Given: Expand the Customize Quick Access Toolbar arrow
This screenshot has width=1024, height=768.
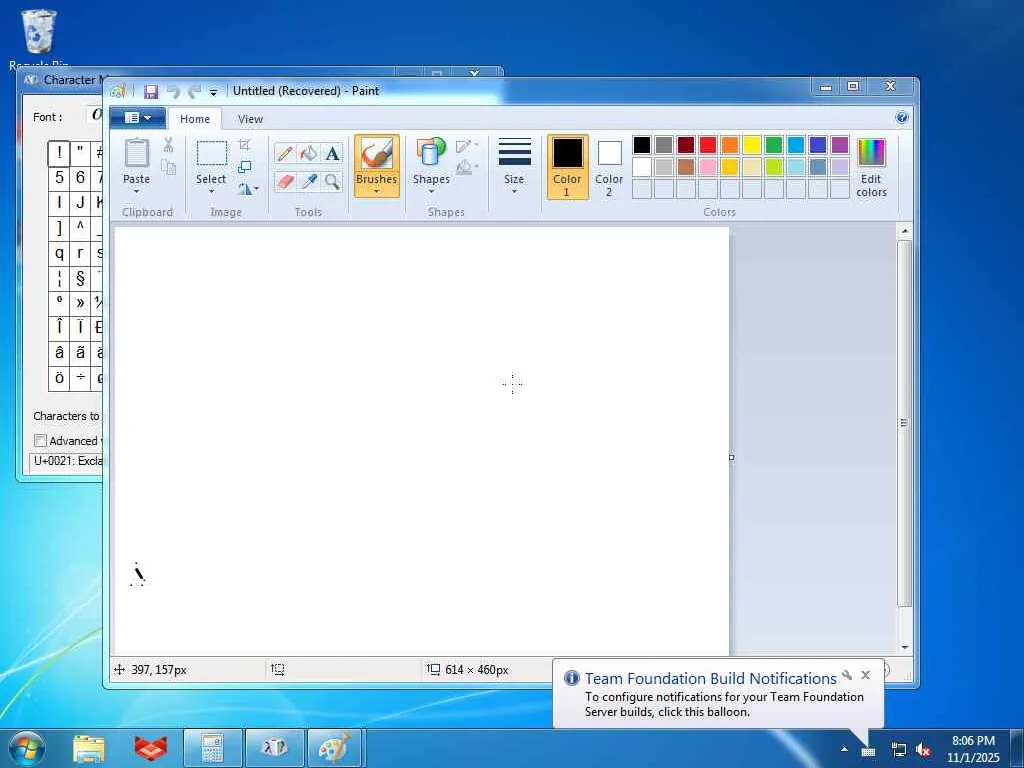Looking at the screenshot, I should point(213,93).
